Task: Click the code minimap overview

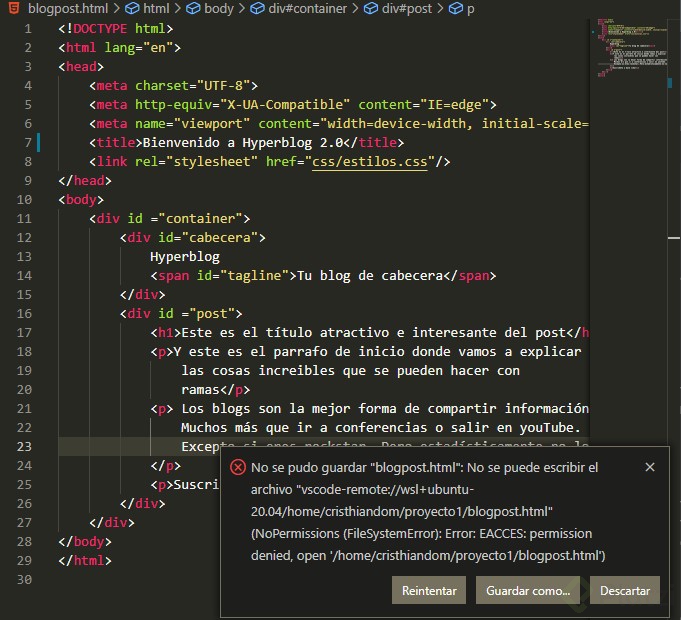Action: coord(632,48)
